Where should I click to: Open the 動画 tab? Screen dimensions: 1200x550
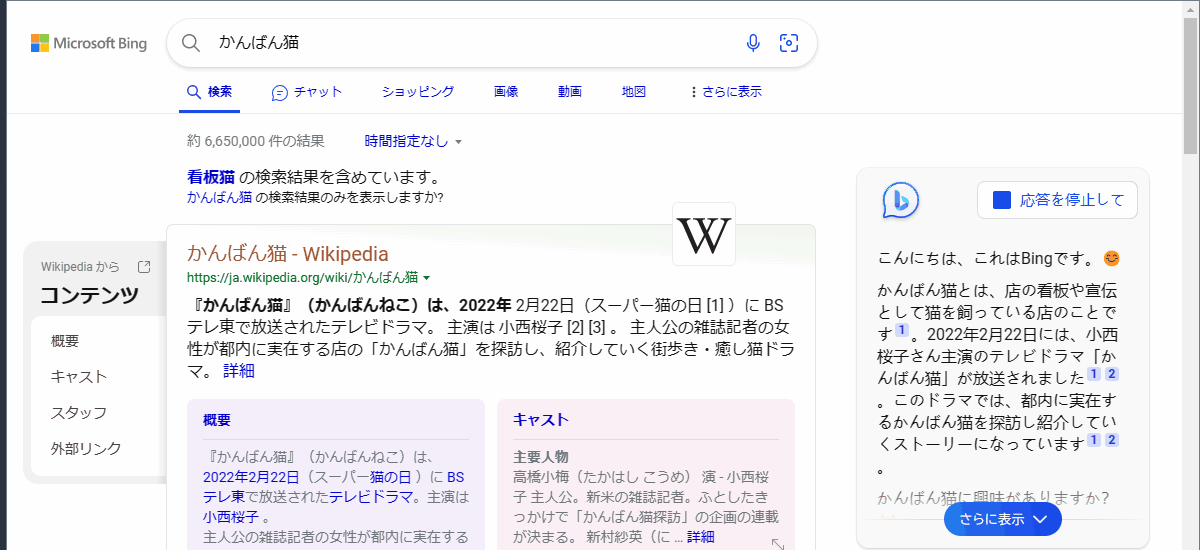pyautogui.click(x=570, y=92)
